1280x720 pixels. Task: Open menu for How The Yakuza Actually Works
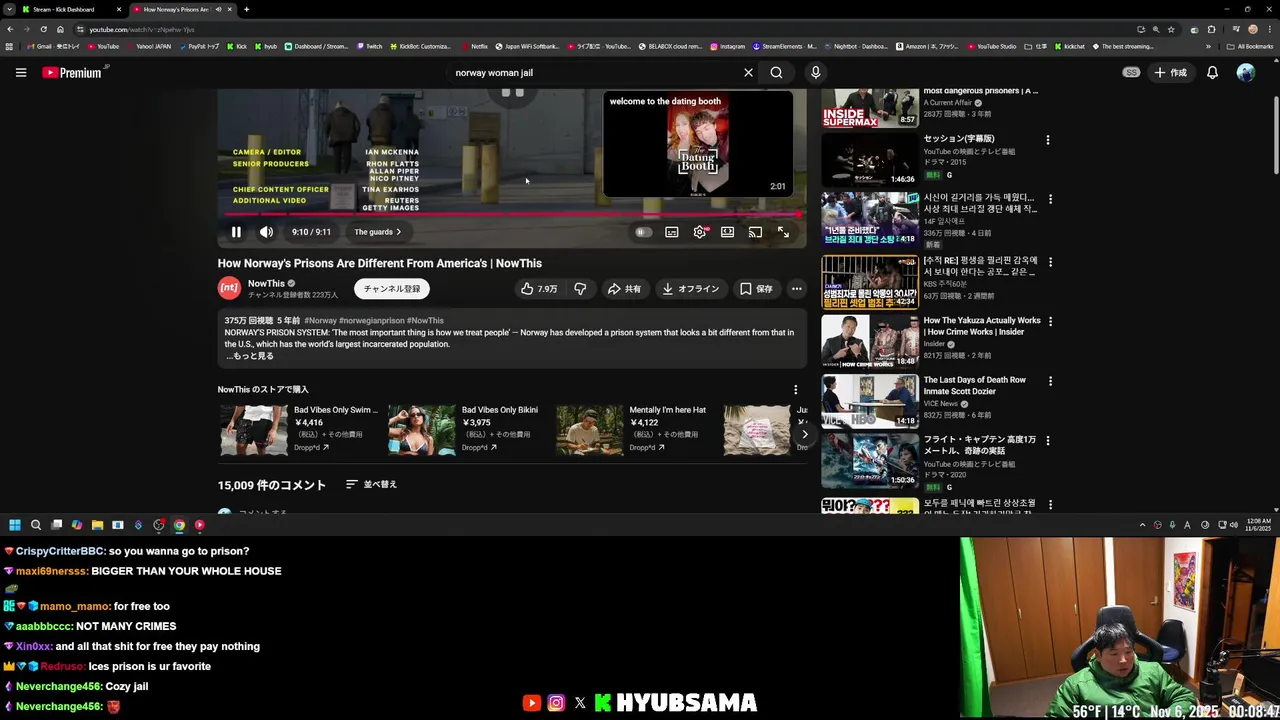1050,322
